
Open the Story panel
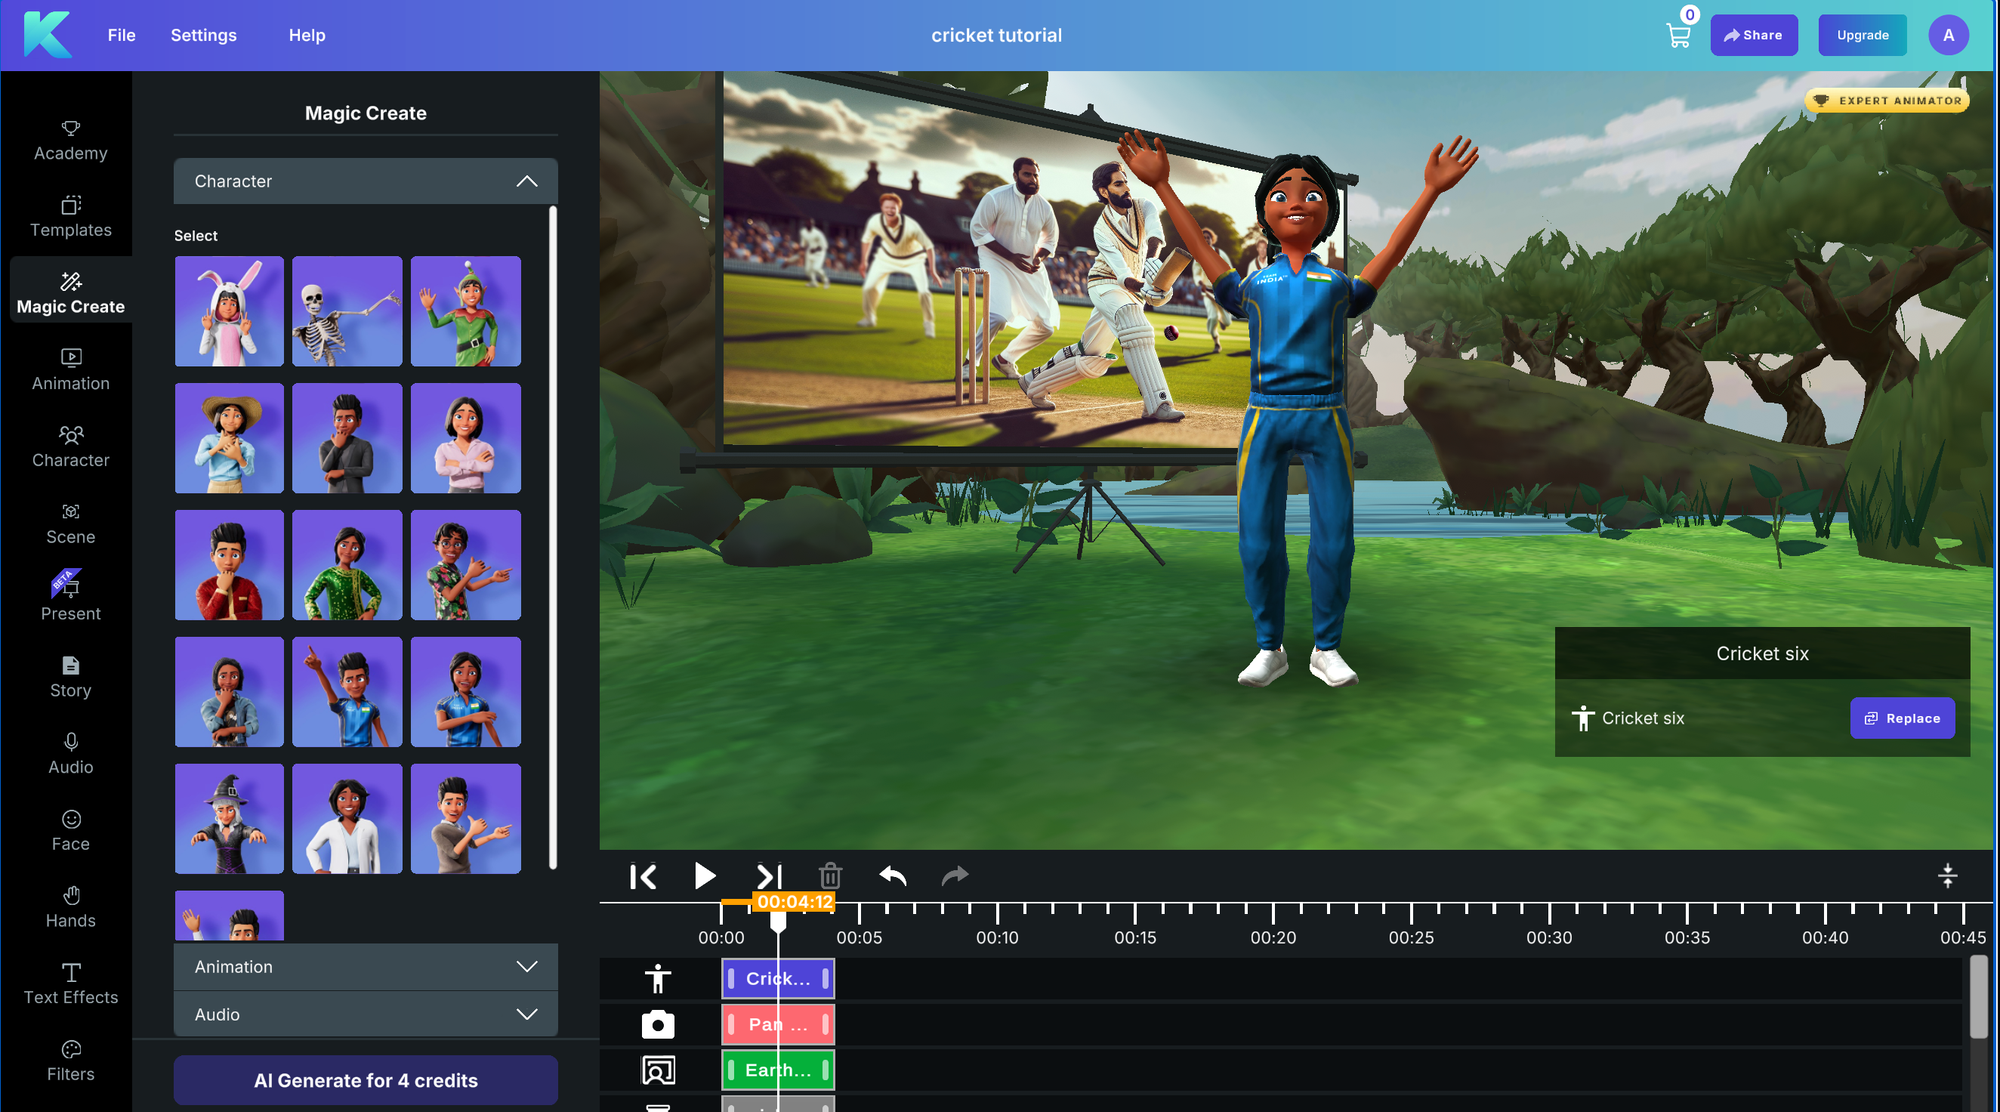70,676
